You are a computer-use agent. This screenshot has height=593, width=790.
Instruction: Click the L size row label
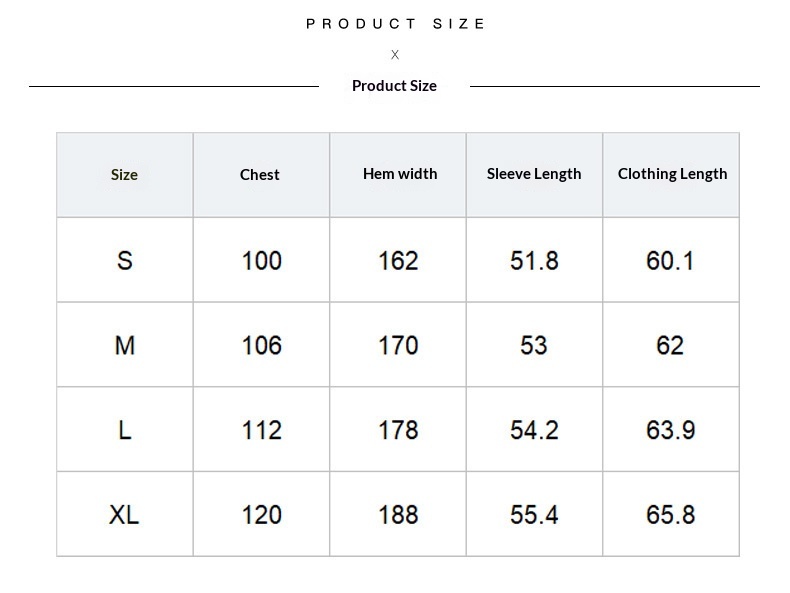click(x=125, y=430)
